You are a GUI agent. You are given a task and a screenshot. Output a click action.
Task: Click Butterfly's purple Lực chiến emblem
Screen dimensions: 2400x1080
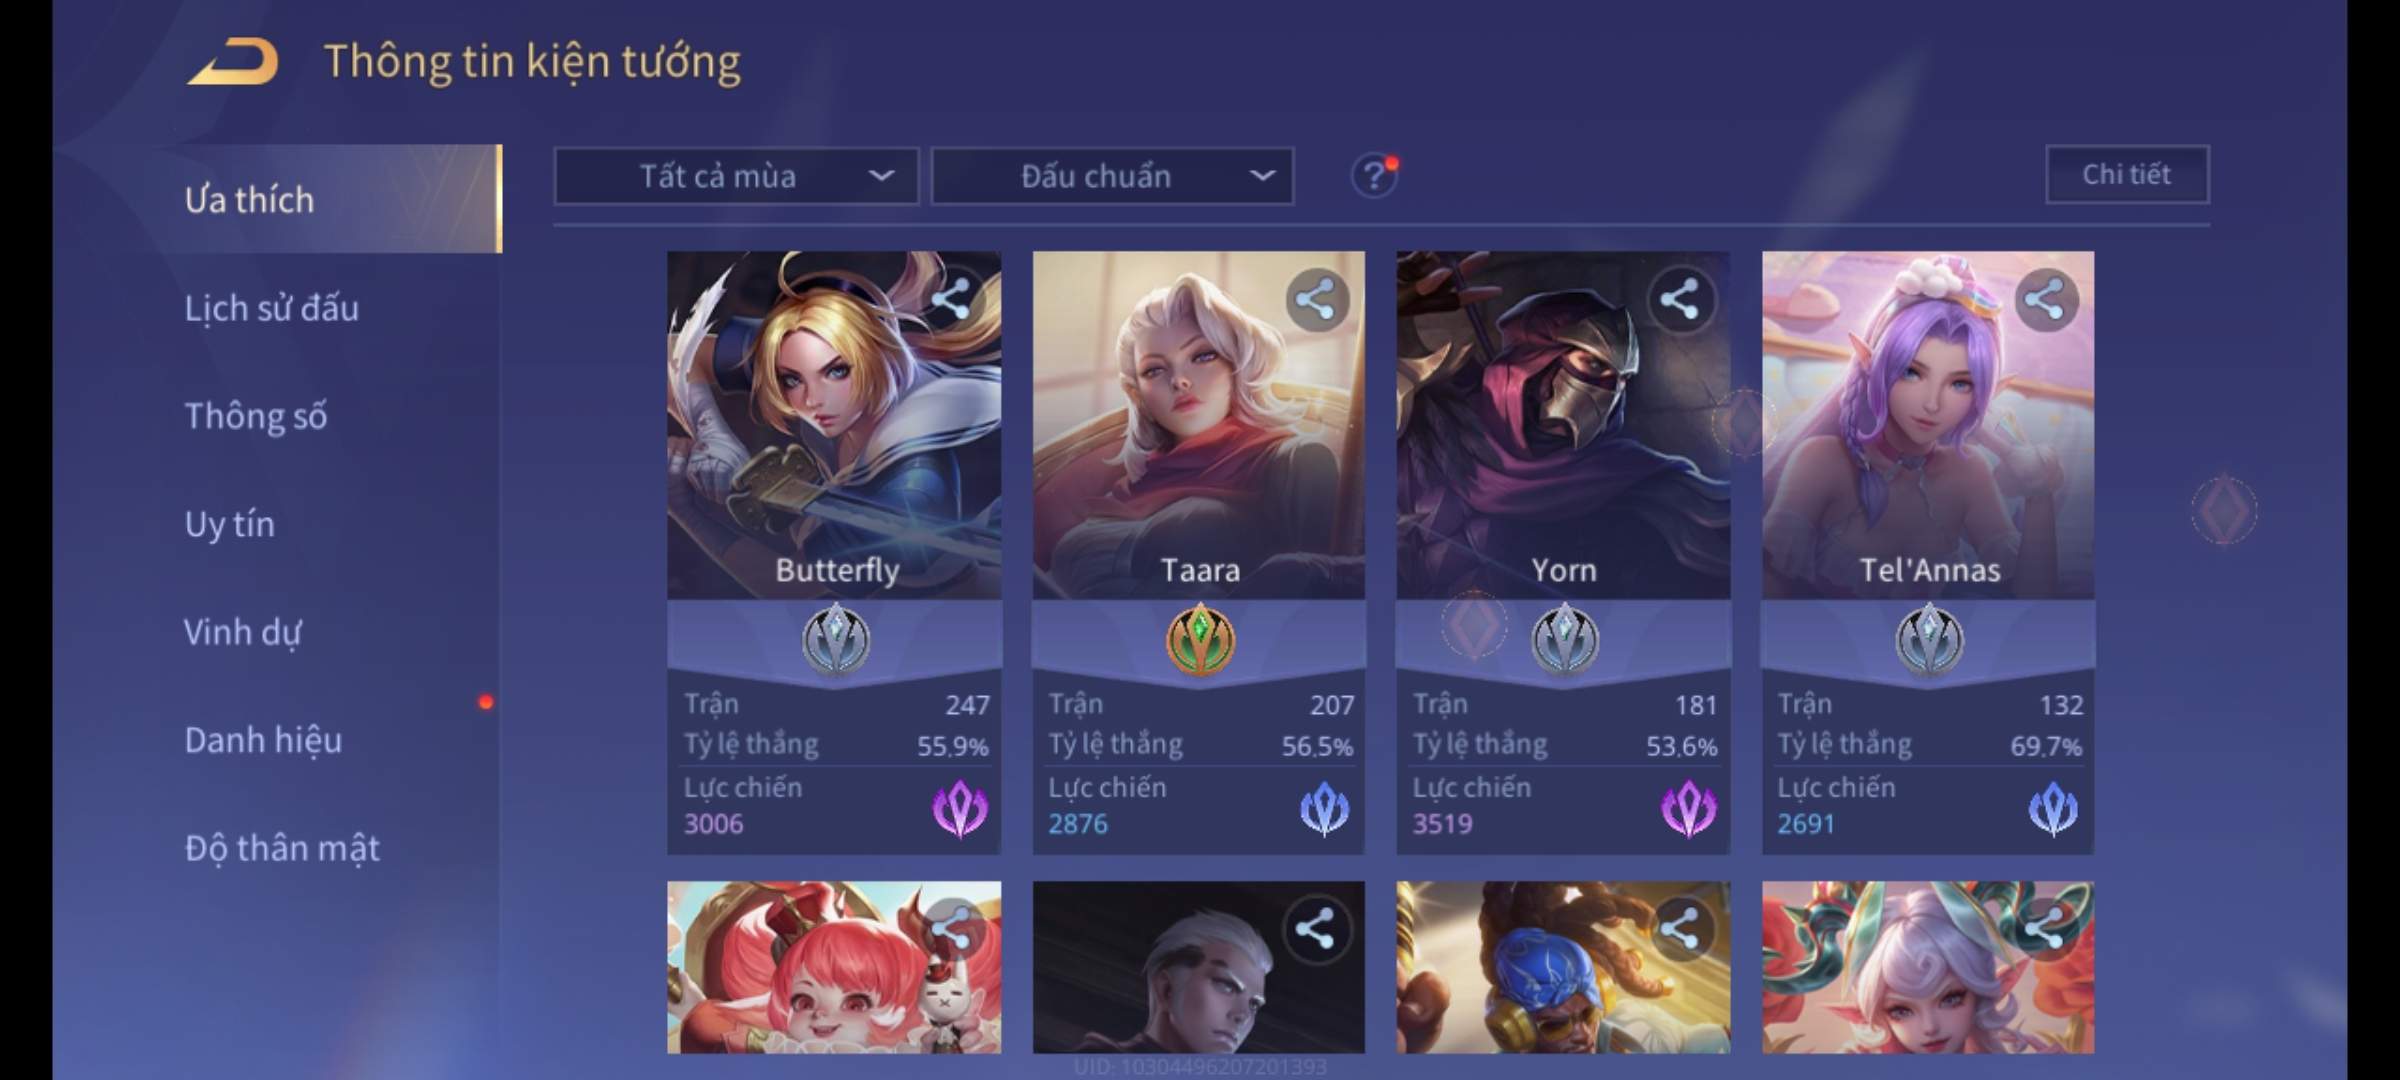(x=960, y=808)
